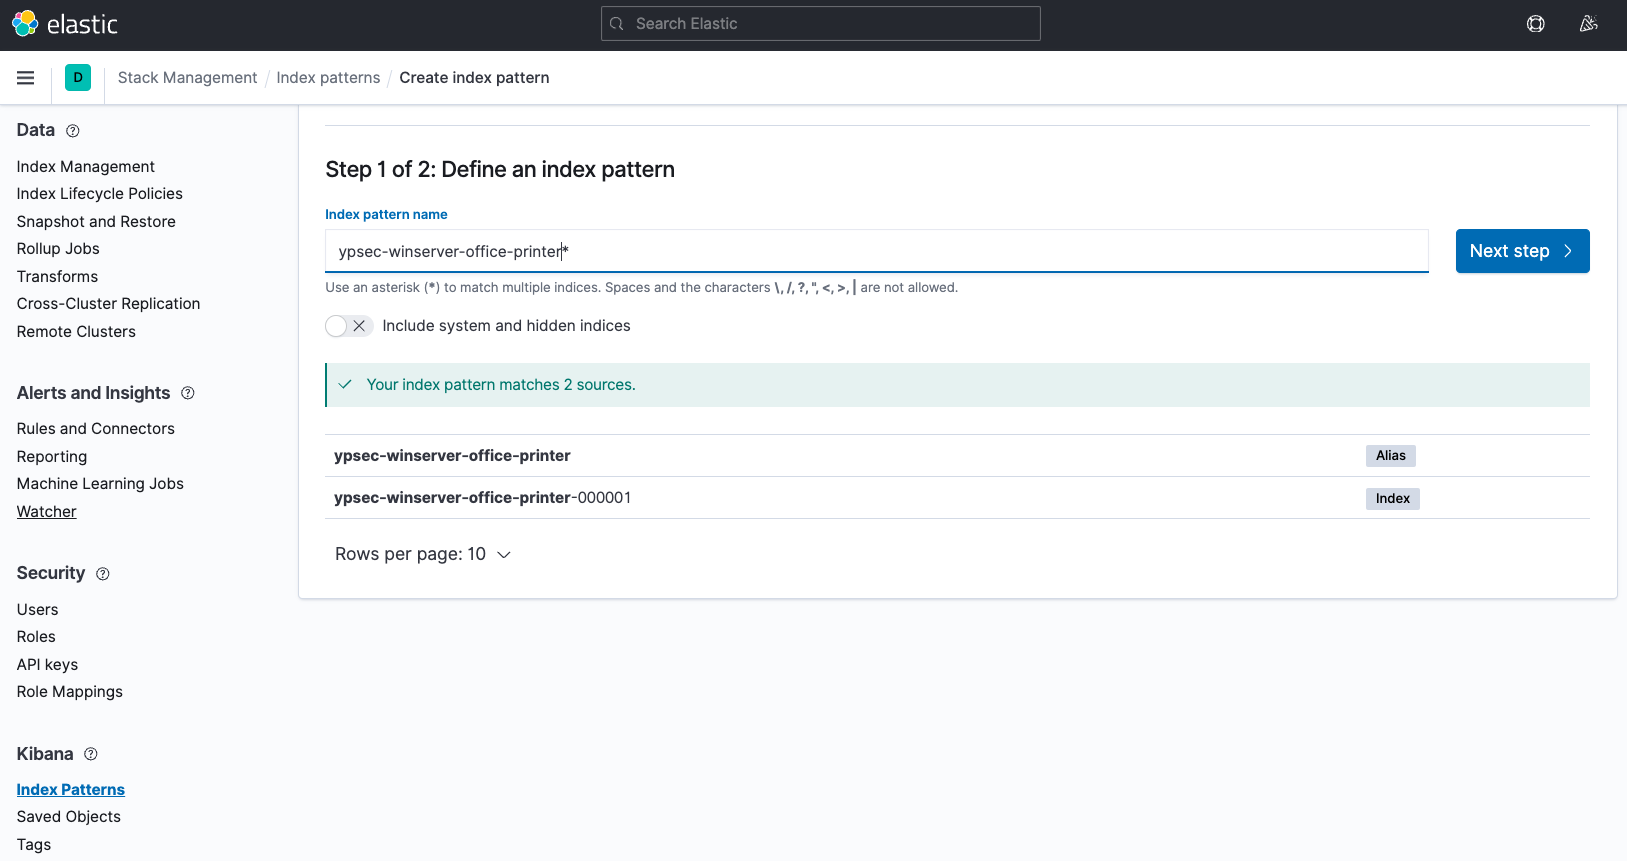Open Saved Objects under Kibana
This screenshot has width=1627, height=861.
69,817
